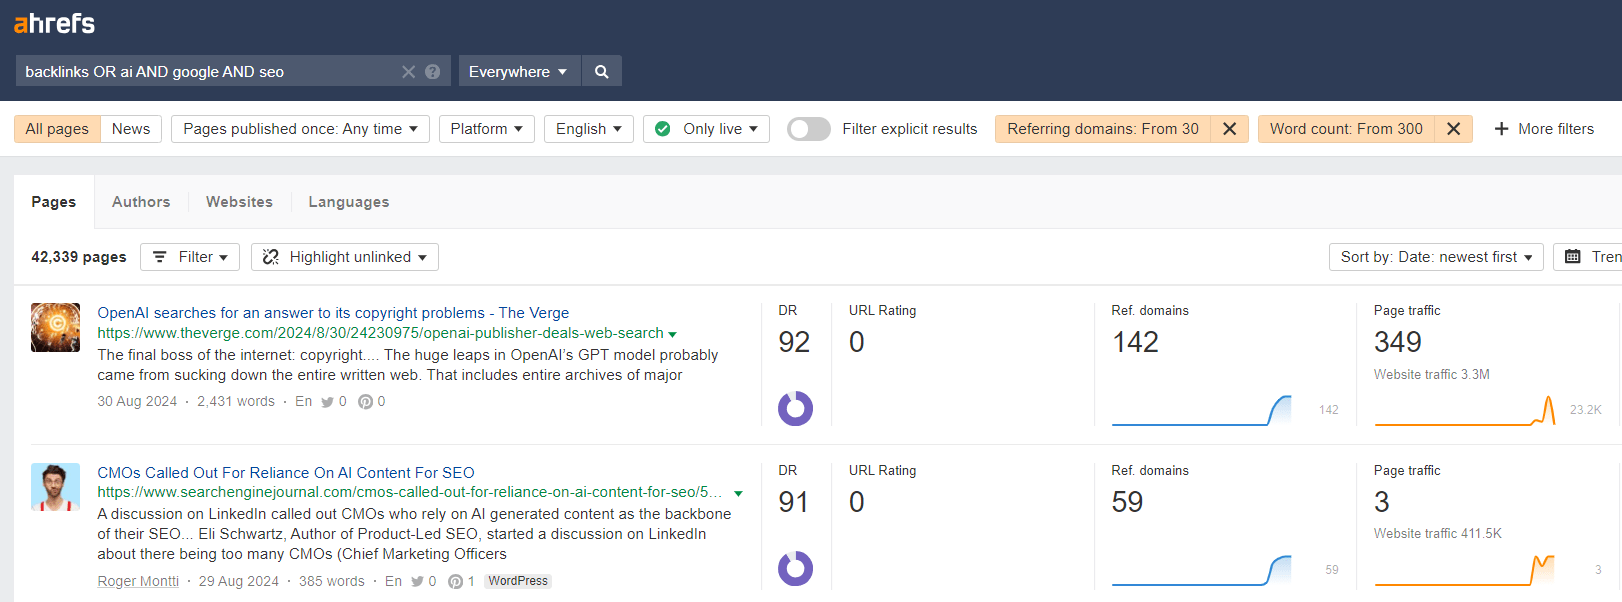The image size is (1622, 602).
Task: Click the Ref. domains 142 sparkline chart
Action: [x=1202, y=410]
